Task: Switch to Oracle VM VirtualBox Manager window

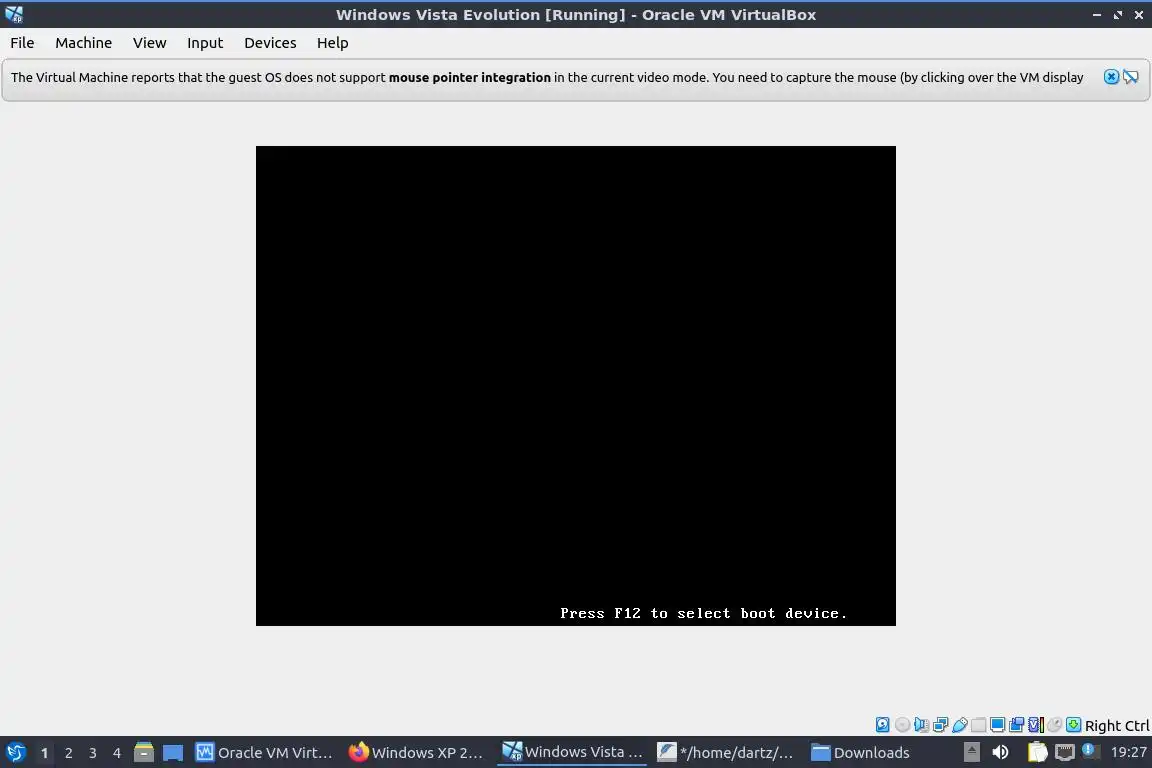Action: coord(264,753)
